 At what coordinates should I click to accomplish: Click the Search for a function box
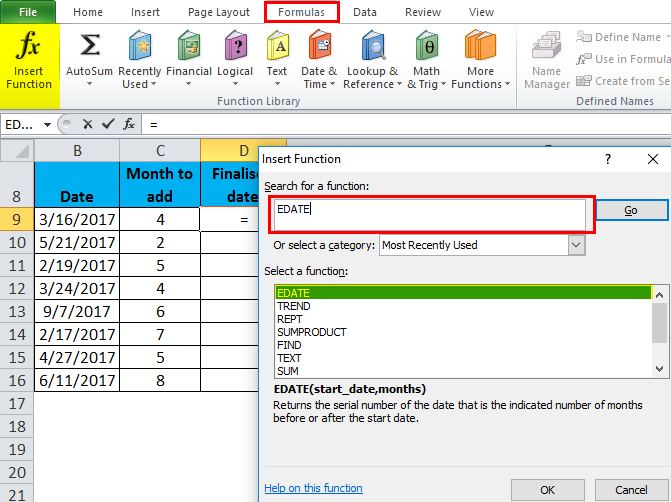430,215
